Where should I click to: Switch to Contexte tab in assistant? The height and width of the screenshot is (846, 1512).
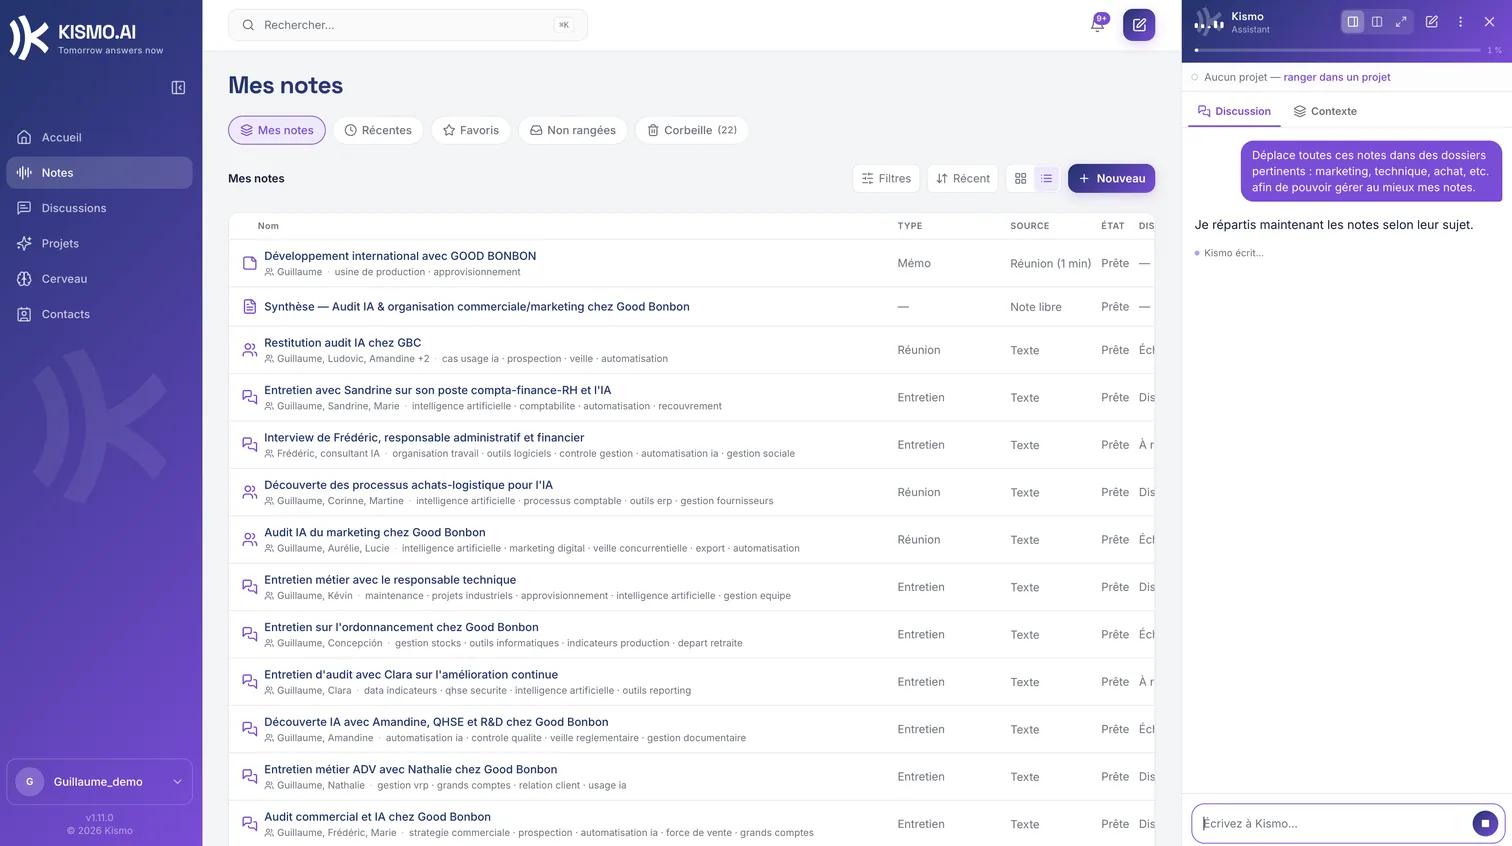[x=1325, y=111]
